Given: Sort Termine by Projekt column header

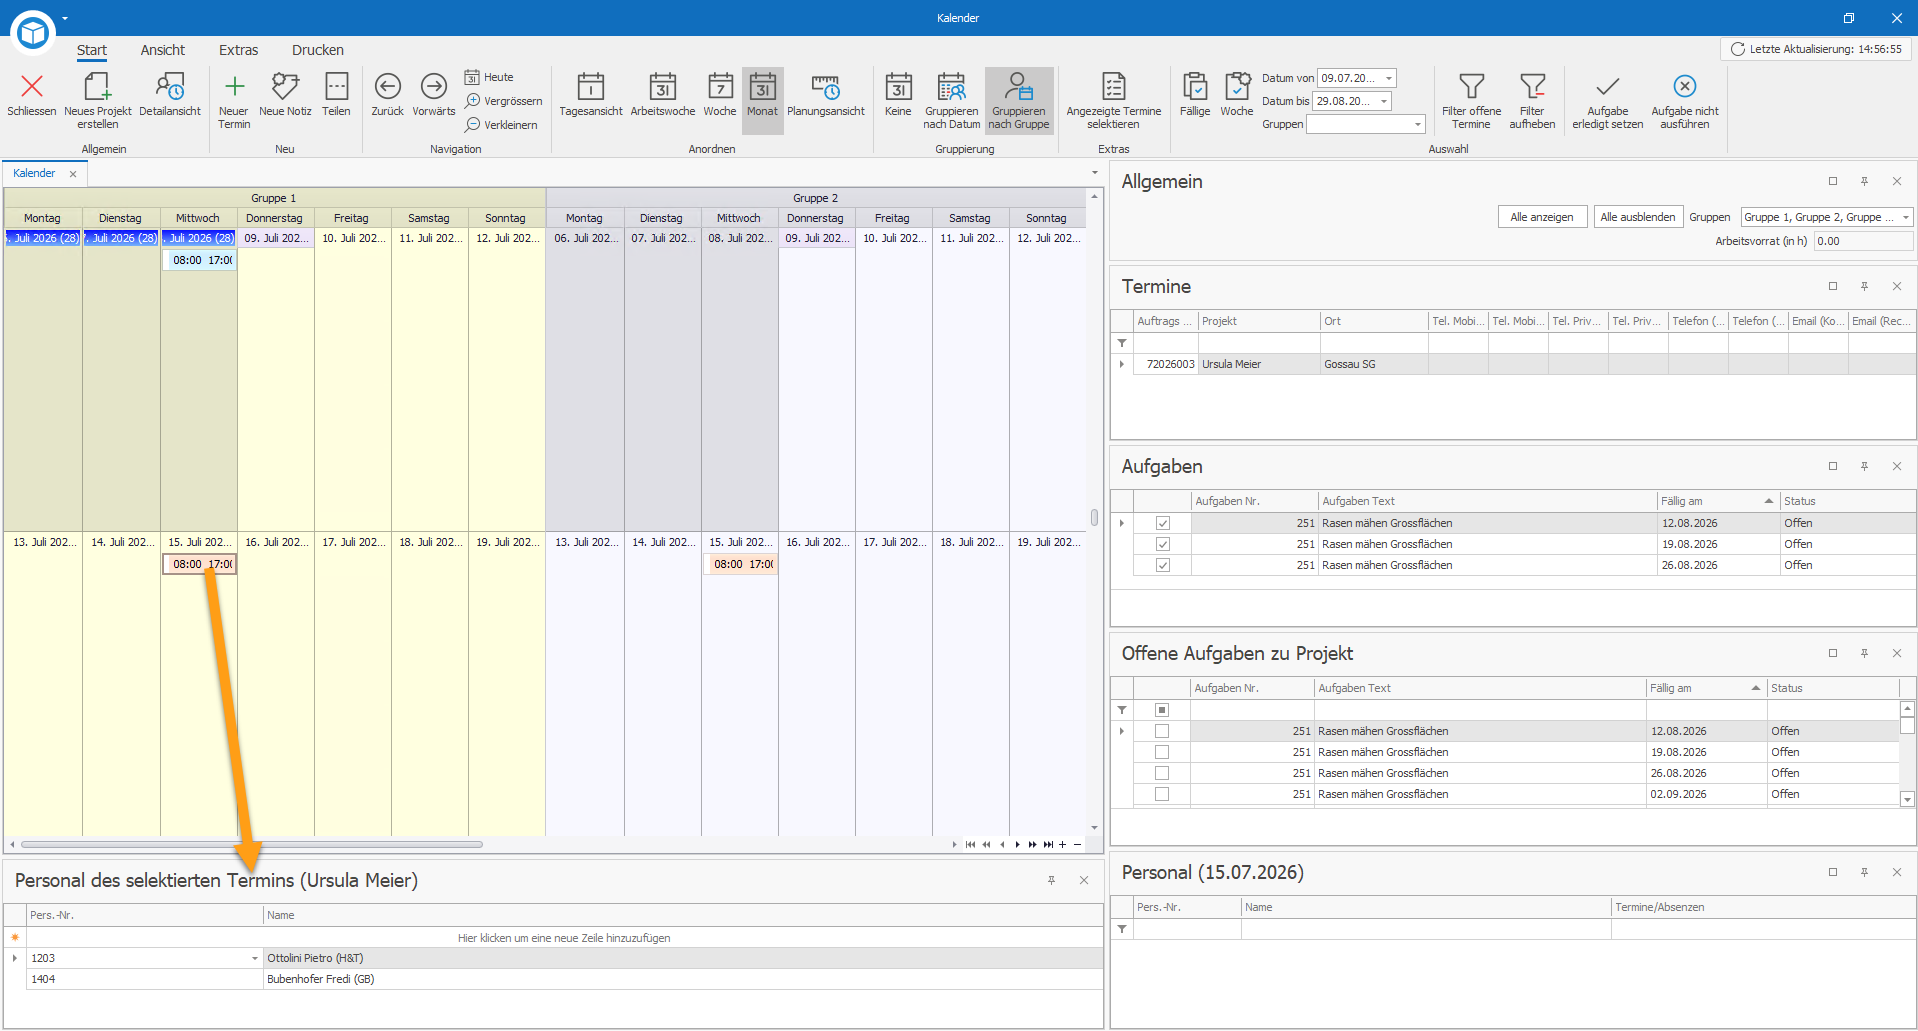Looking at the screenshot, I should pos(1259,321).
